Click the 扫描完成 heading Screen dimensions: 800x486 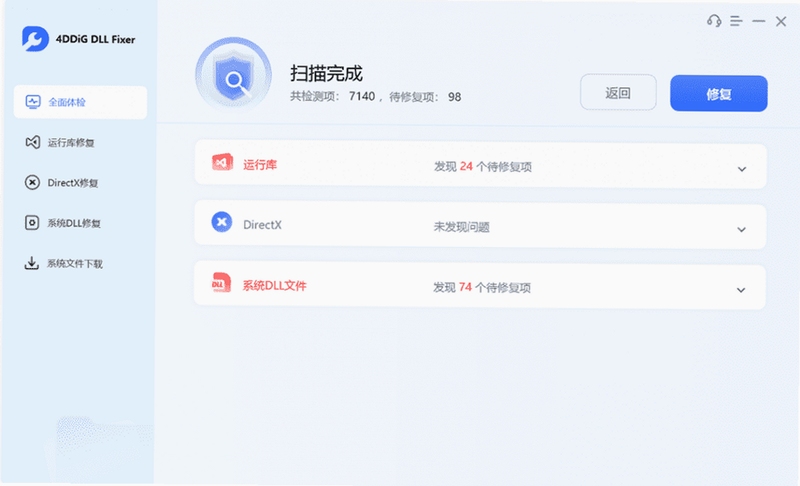pyautogui.click(x=327, y=73)
